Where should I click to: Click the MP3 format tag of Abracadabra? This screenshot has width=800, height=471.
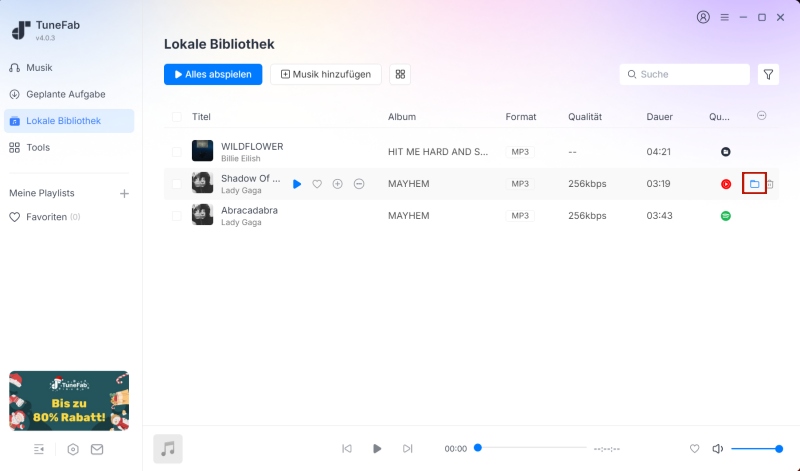tap(520, 215)
